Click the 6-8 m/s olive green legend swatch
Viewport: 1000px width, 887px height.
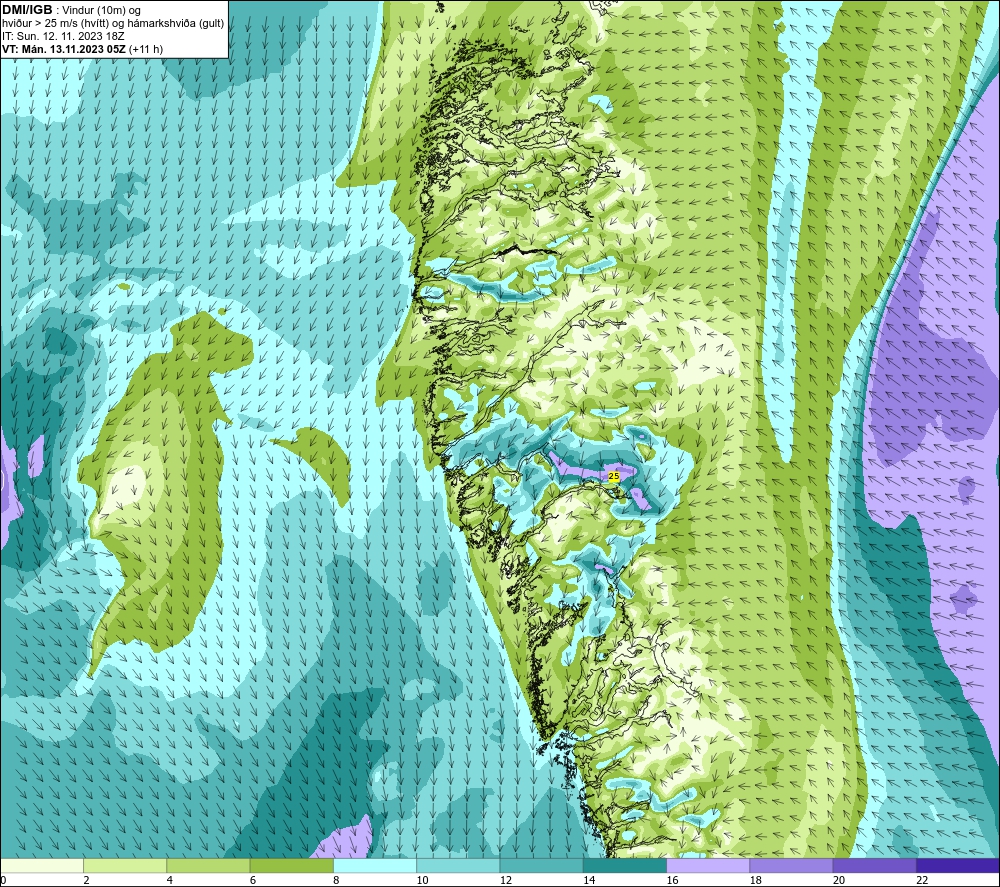pos(291,865)
